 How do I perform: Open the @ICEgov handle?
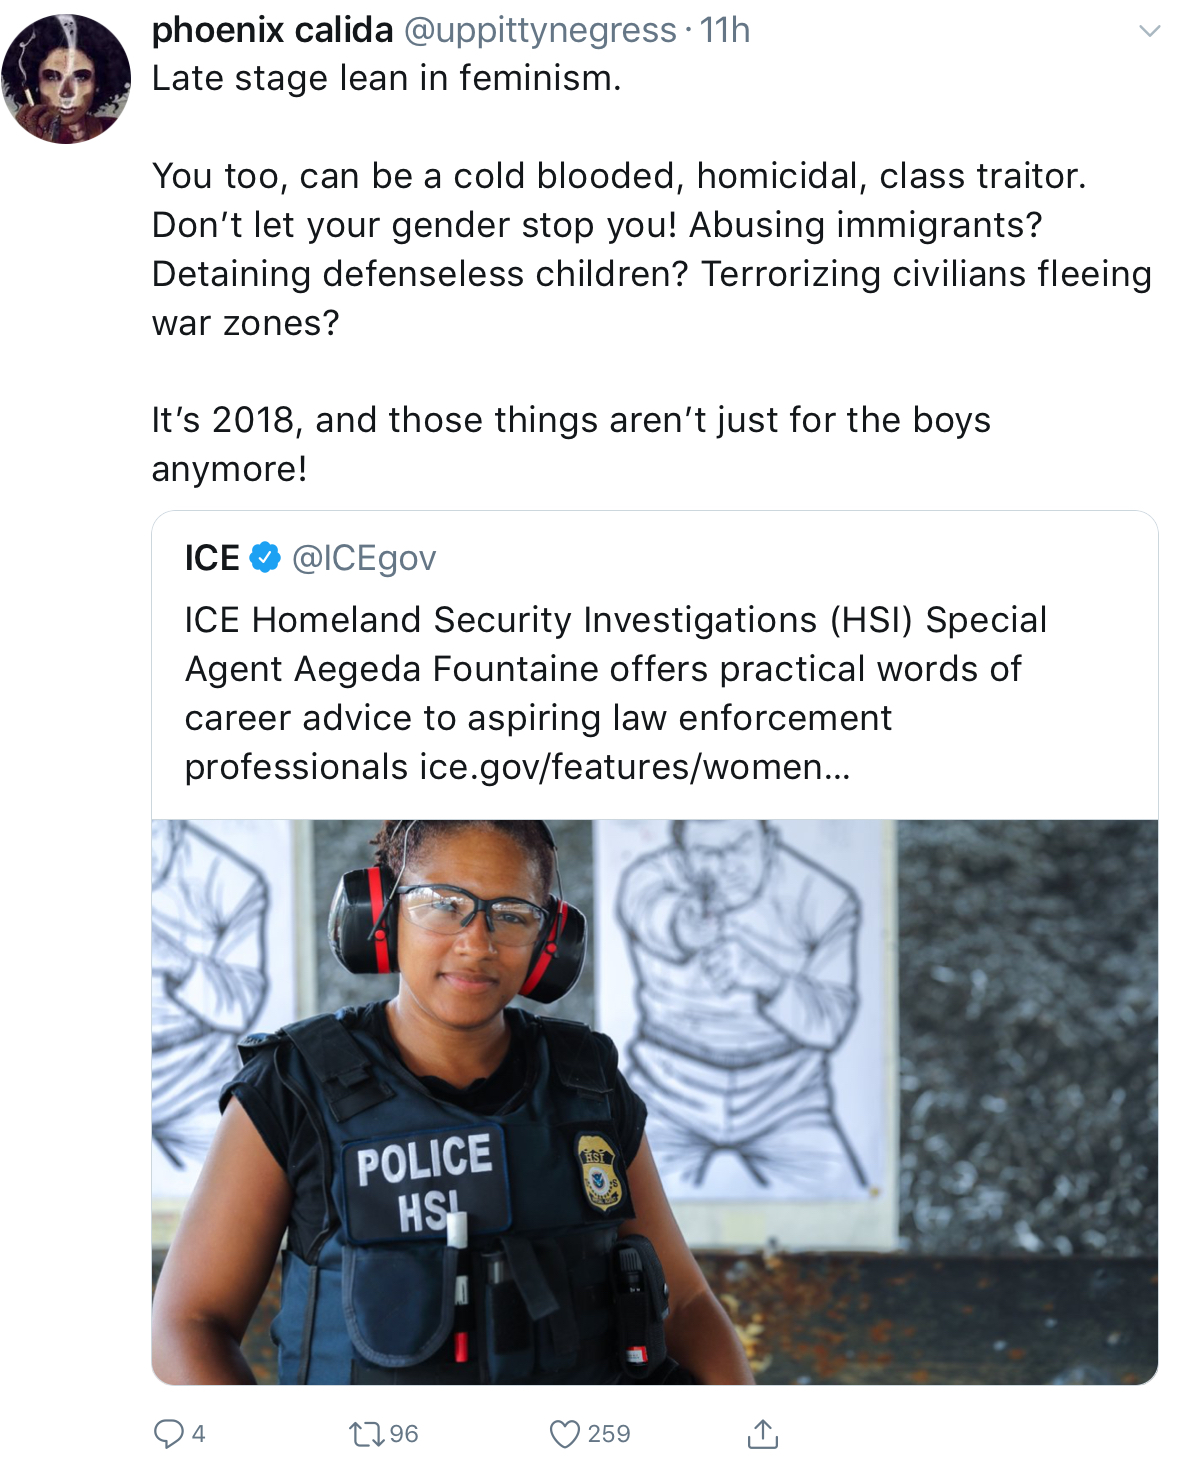[364, 558]
